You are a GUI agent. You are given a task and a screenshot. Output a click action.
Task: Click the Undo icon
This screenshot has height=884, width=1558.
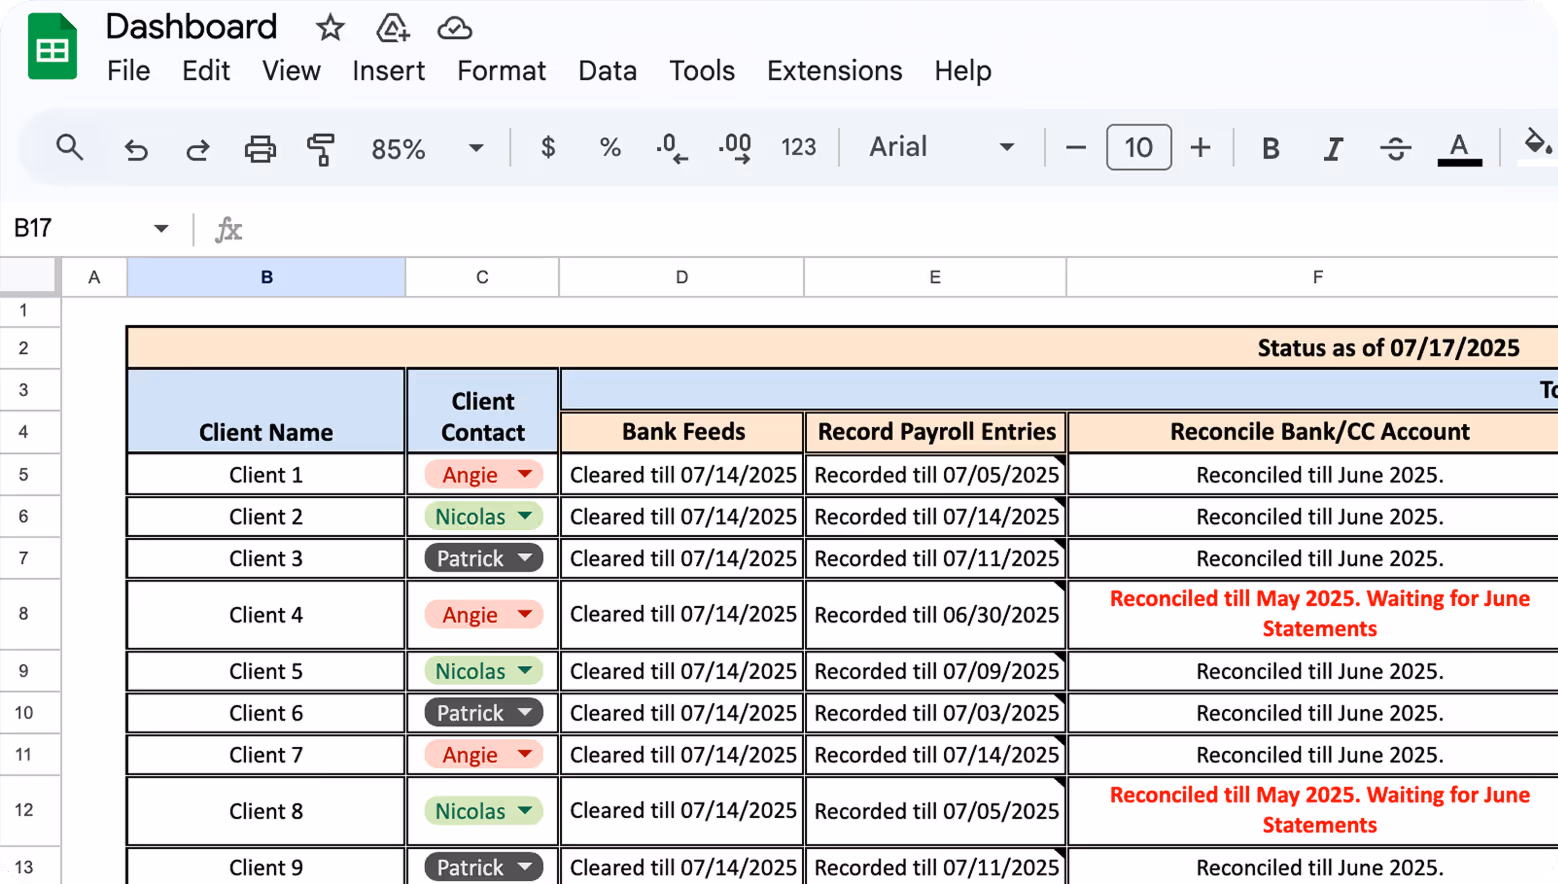pyautogui.click(x=134, y=147)
